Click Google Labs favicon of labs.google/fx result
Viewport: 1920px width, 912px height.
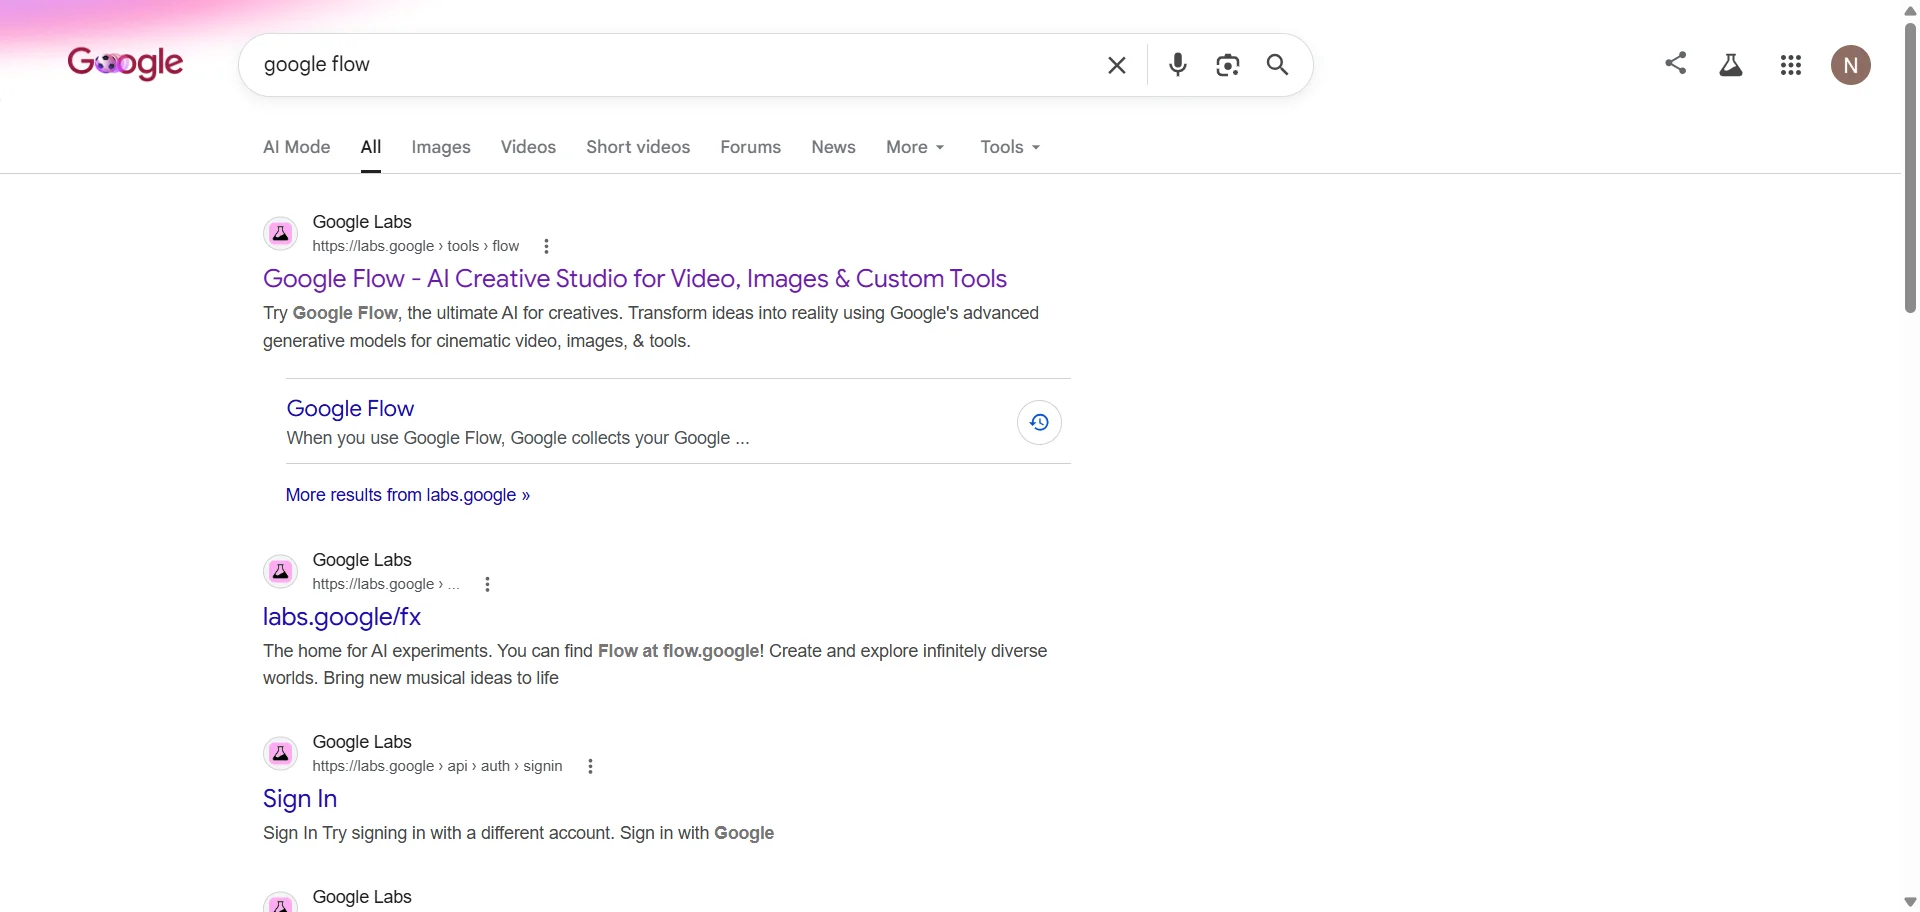(x=281, y=572)
